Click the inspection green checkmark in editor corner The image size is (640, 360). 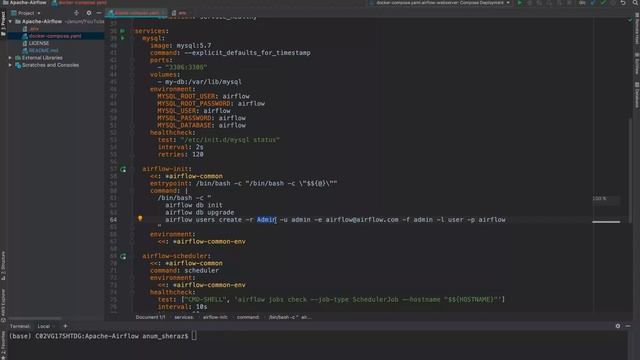(x=630, y=19)
